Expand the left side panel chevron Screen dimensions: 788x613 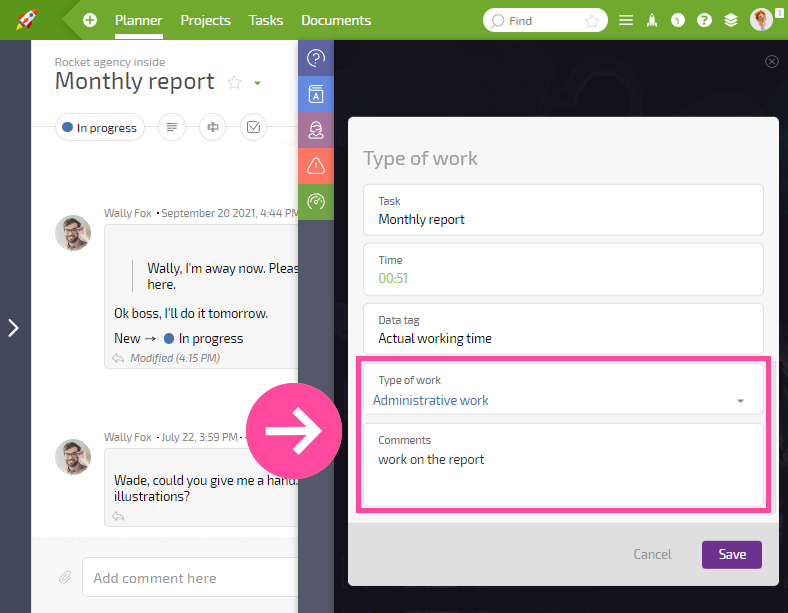pyautogui.click(x=14, y=328)
